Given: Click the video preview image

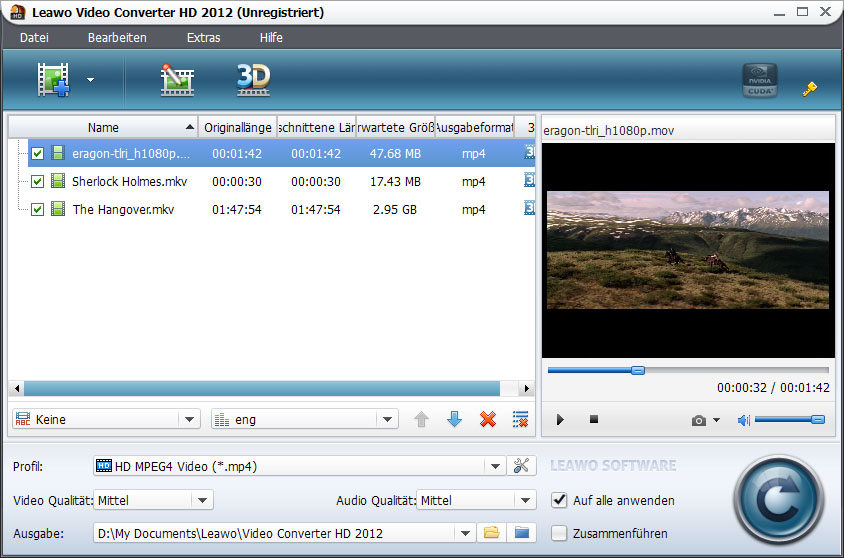Looking at the screenshot, I should pos(688,250).
